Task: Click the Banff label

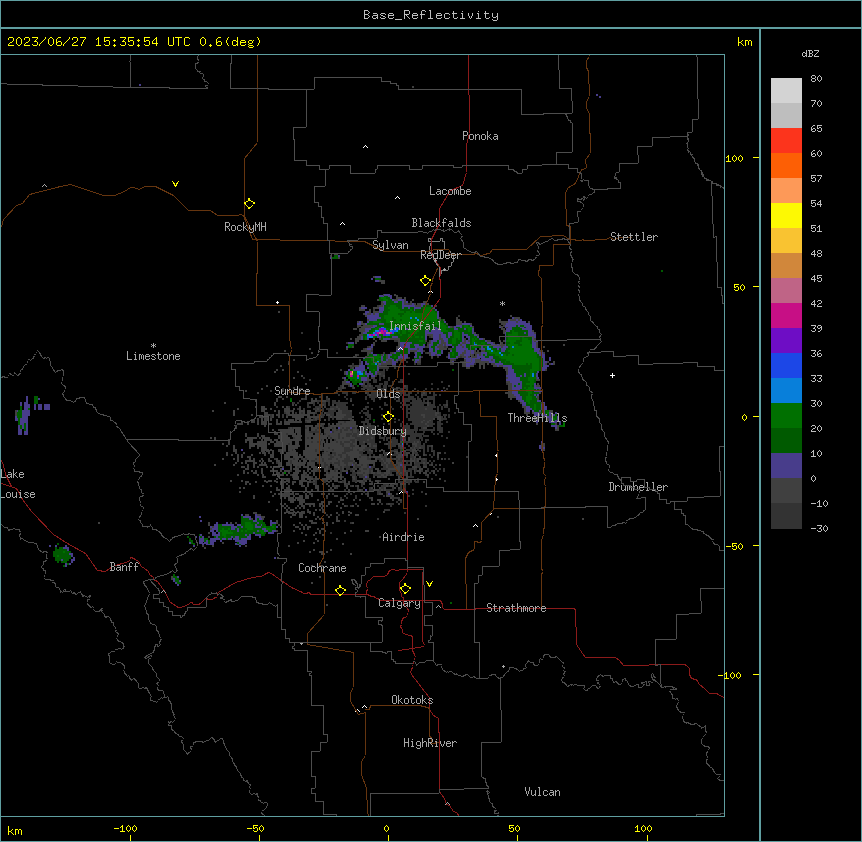Action: coord(124,567)
